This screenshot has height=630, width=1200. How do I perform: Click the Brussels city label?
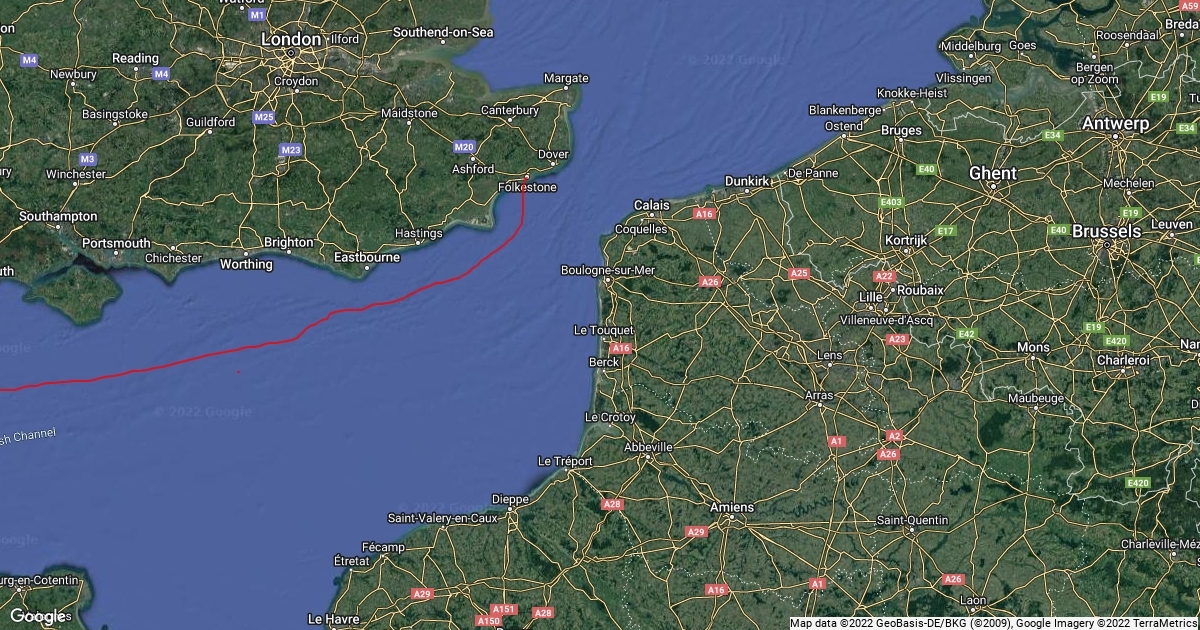tap(1106, 231)
